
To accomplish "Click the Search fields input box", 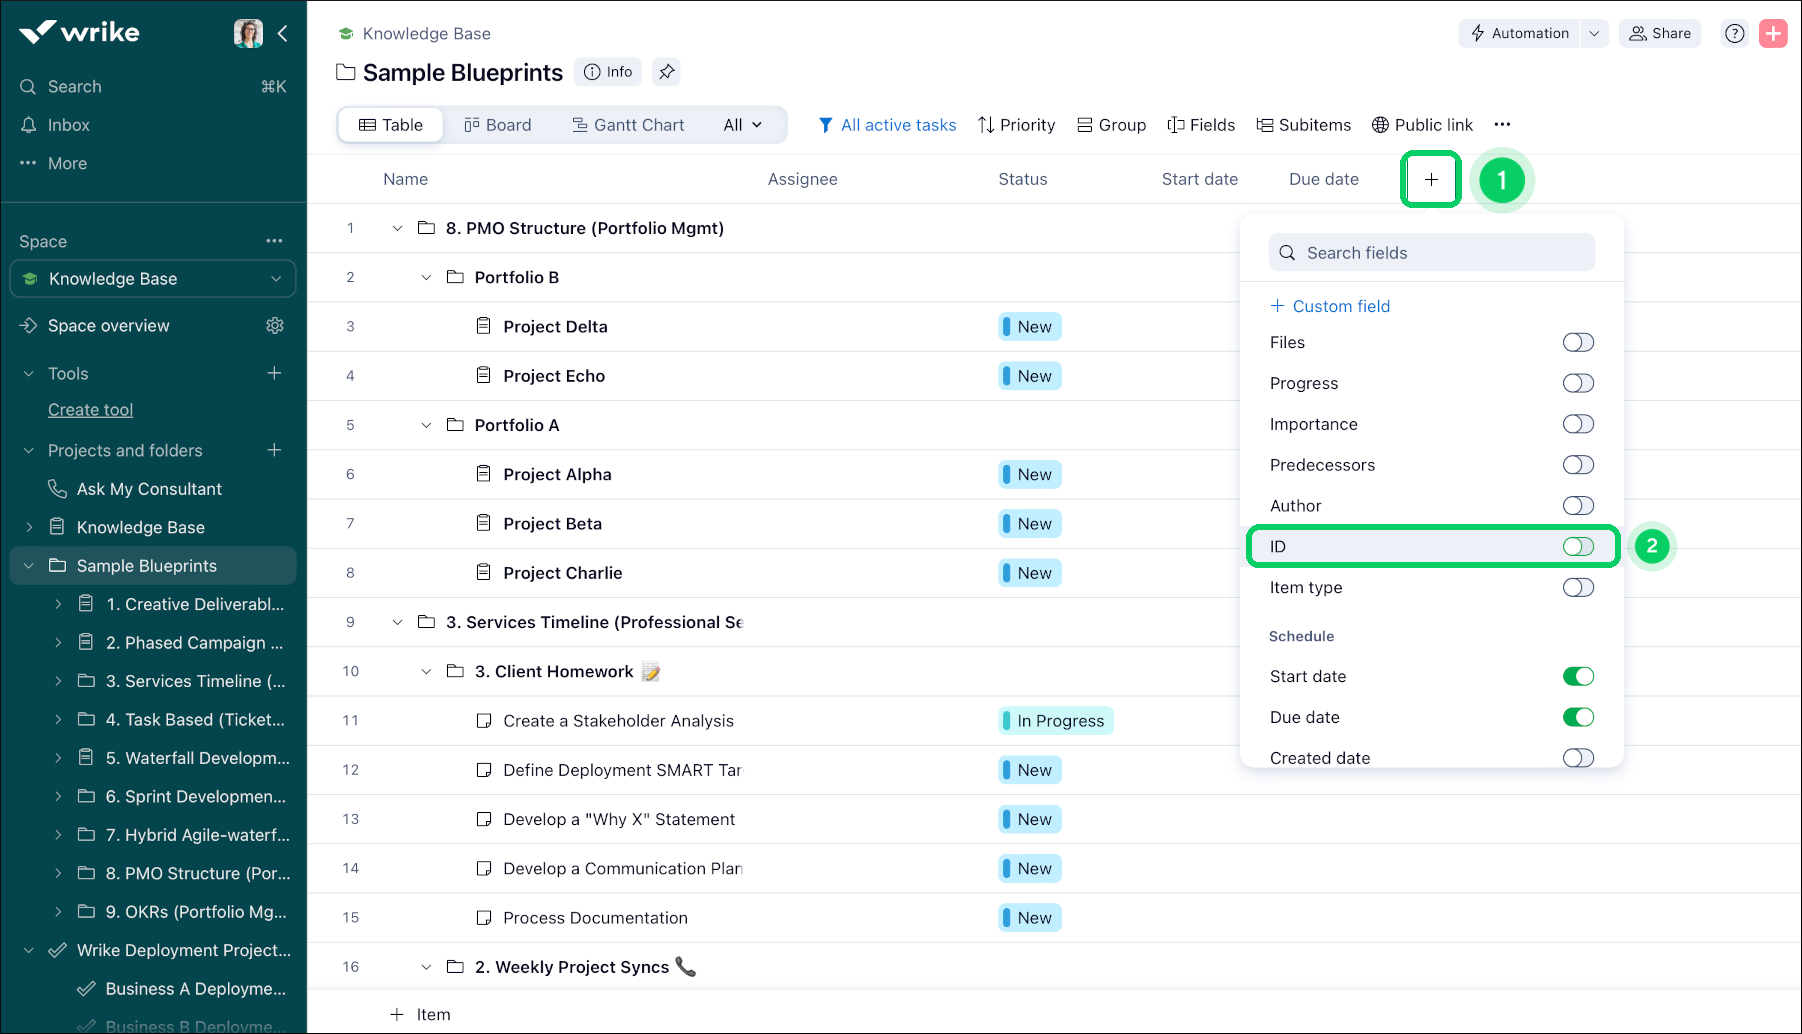I will pos(1430,252).
